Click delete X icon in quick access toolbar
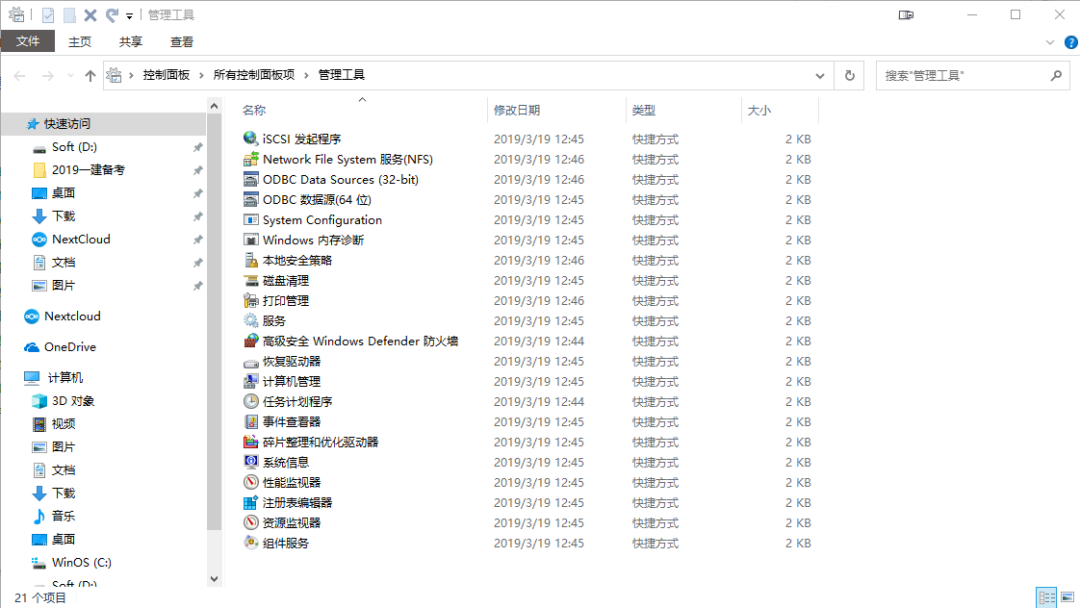The width and height of the screenshot is (1080, 608). tap(90, 15)
